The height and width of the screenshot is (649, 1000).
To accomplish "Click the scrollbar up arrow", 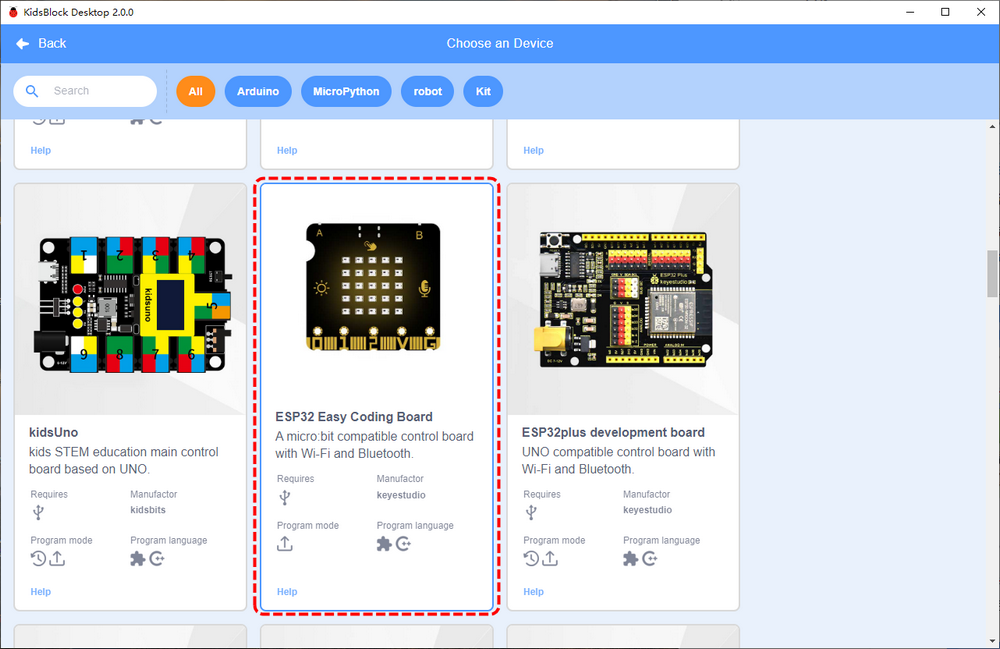I will point(992,126).
